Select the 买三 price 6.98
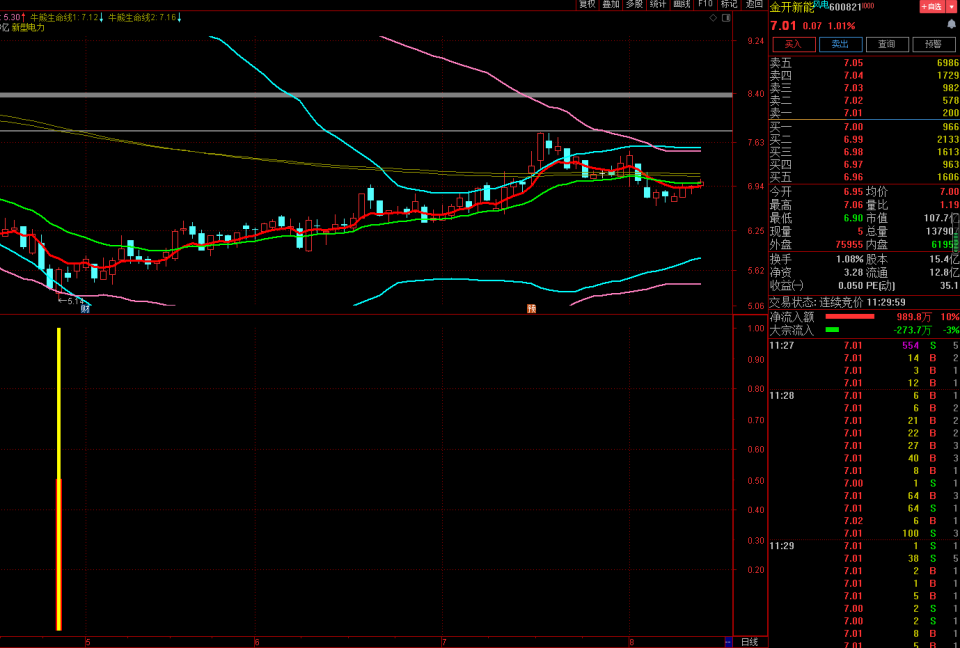Viewport: 960px width, 648px height. 853,152
